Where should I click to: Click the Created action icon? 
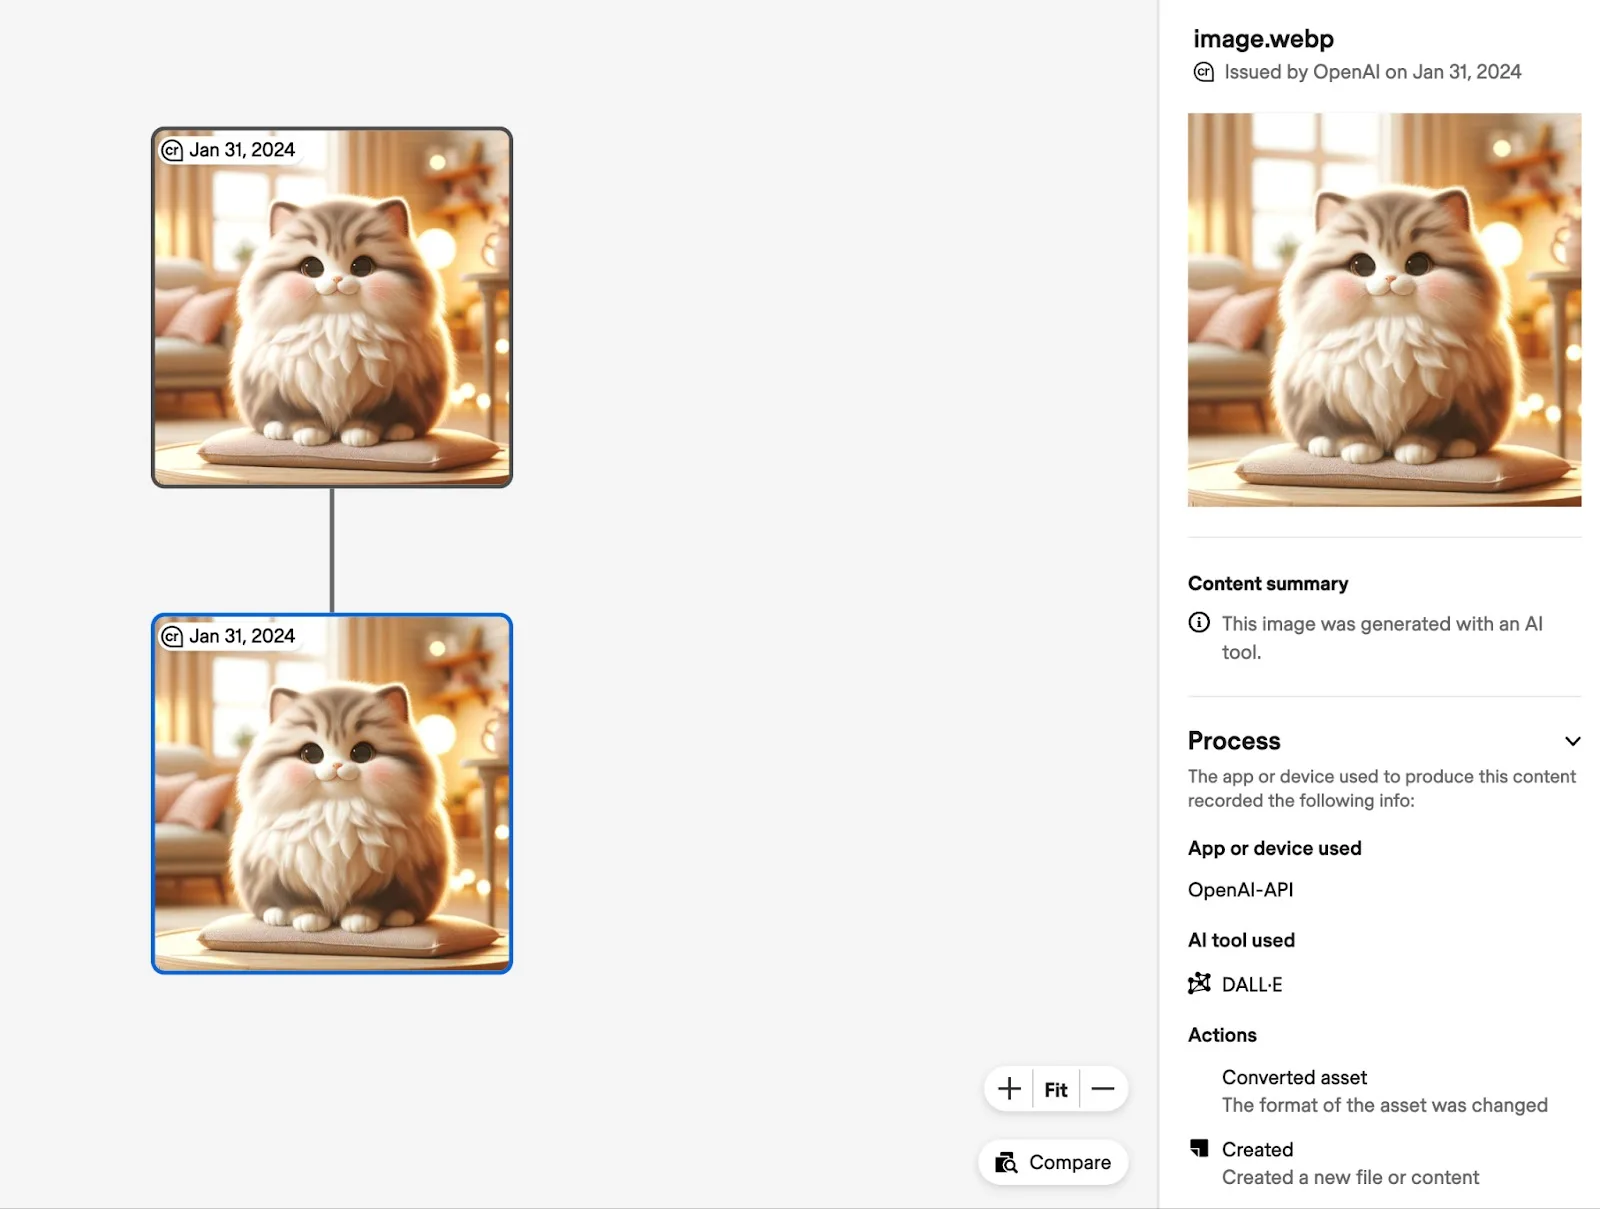pyautogui.click(x=1199, y=1148)
